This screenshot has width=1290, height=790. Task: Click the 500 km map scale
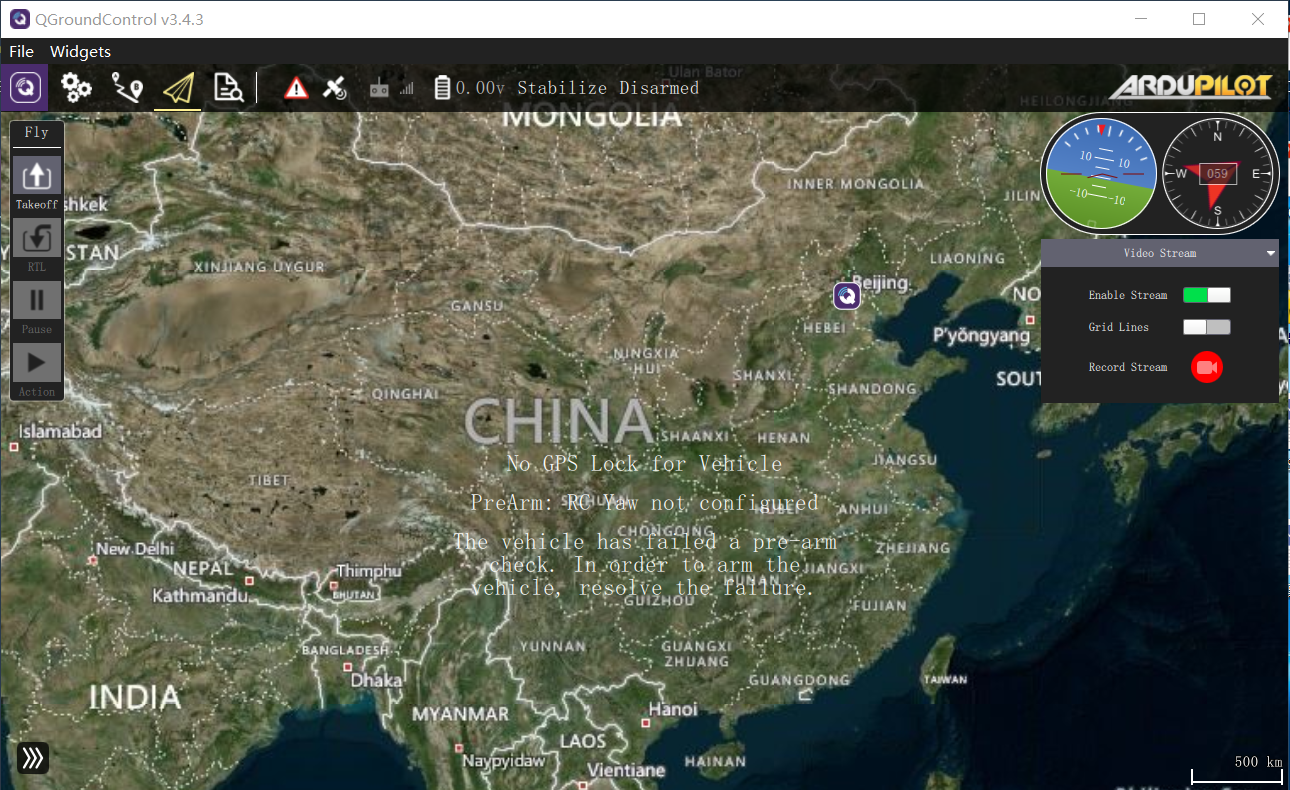point(1237,768)
